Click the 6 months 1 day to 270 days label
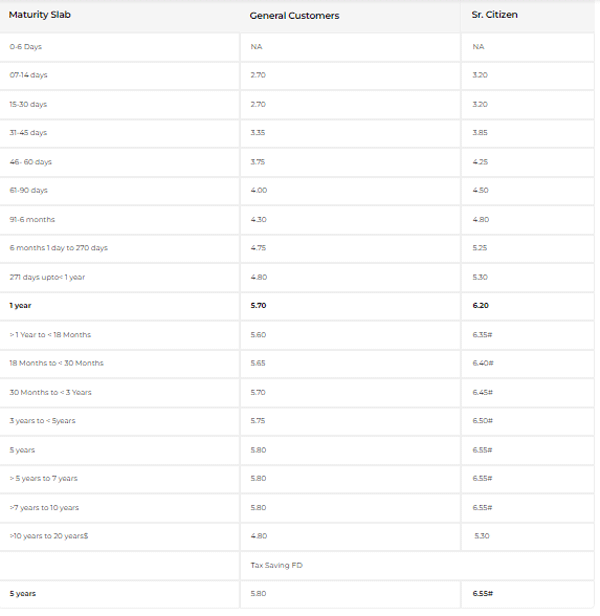600x616 pixels. [58, 248]
